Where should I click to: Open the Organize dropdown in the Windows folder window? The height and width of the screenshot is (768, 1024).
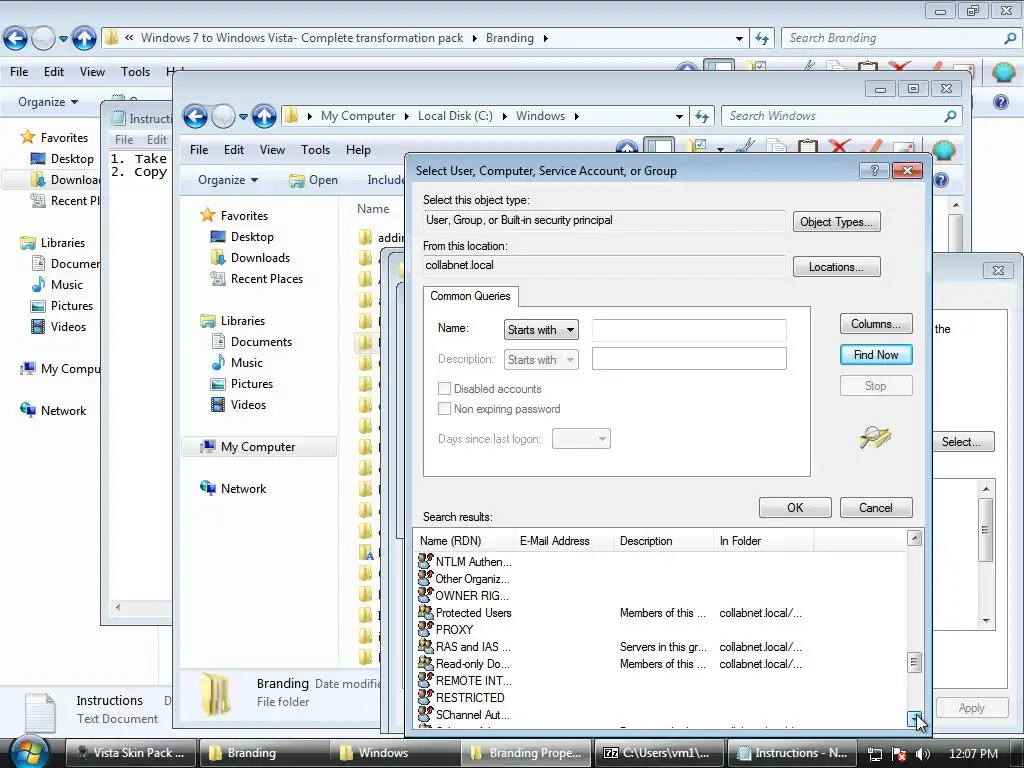tap(228, 180)
